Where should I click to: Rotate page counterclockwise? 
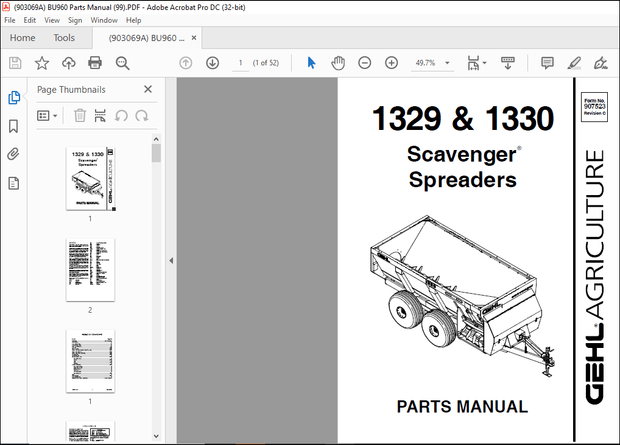pos(121,116)
